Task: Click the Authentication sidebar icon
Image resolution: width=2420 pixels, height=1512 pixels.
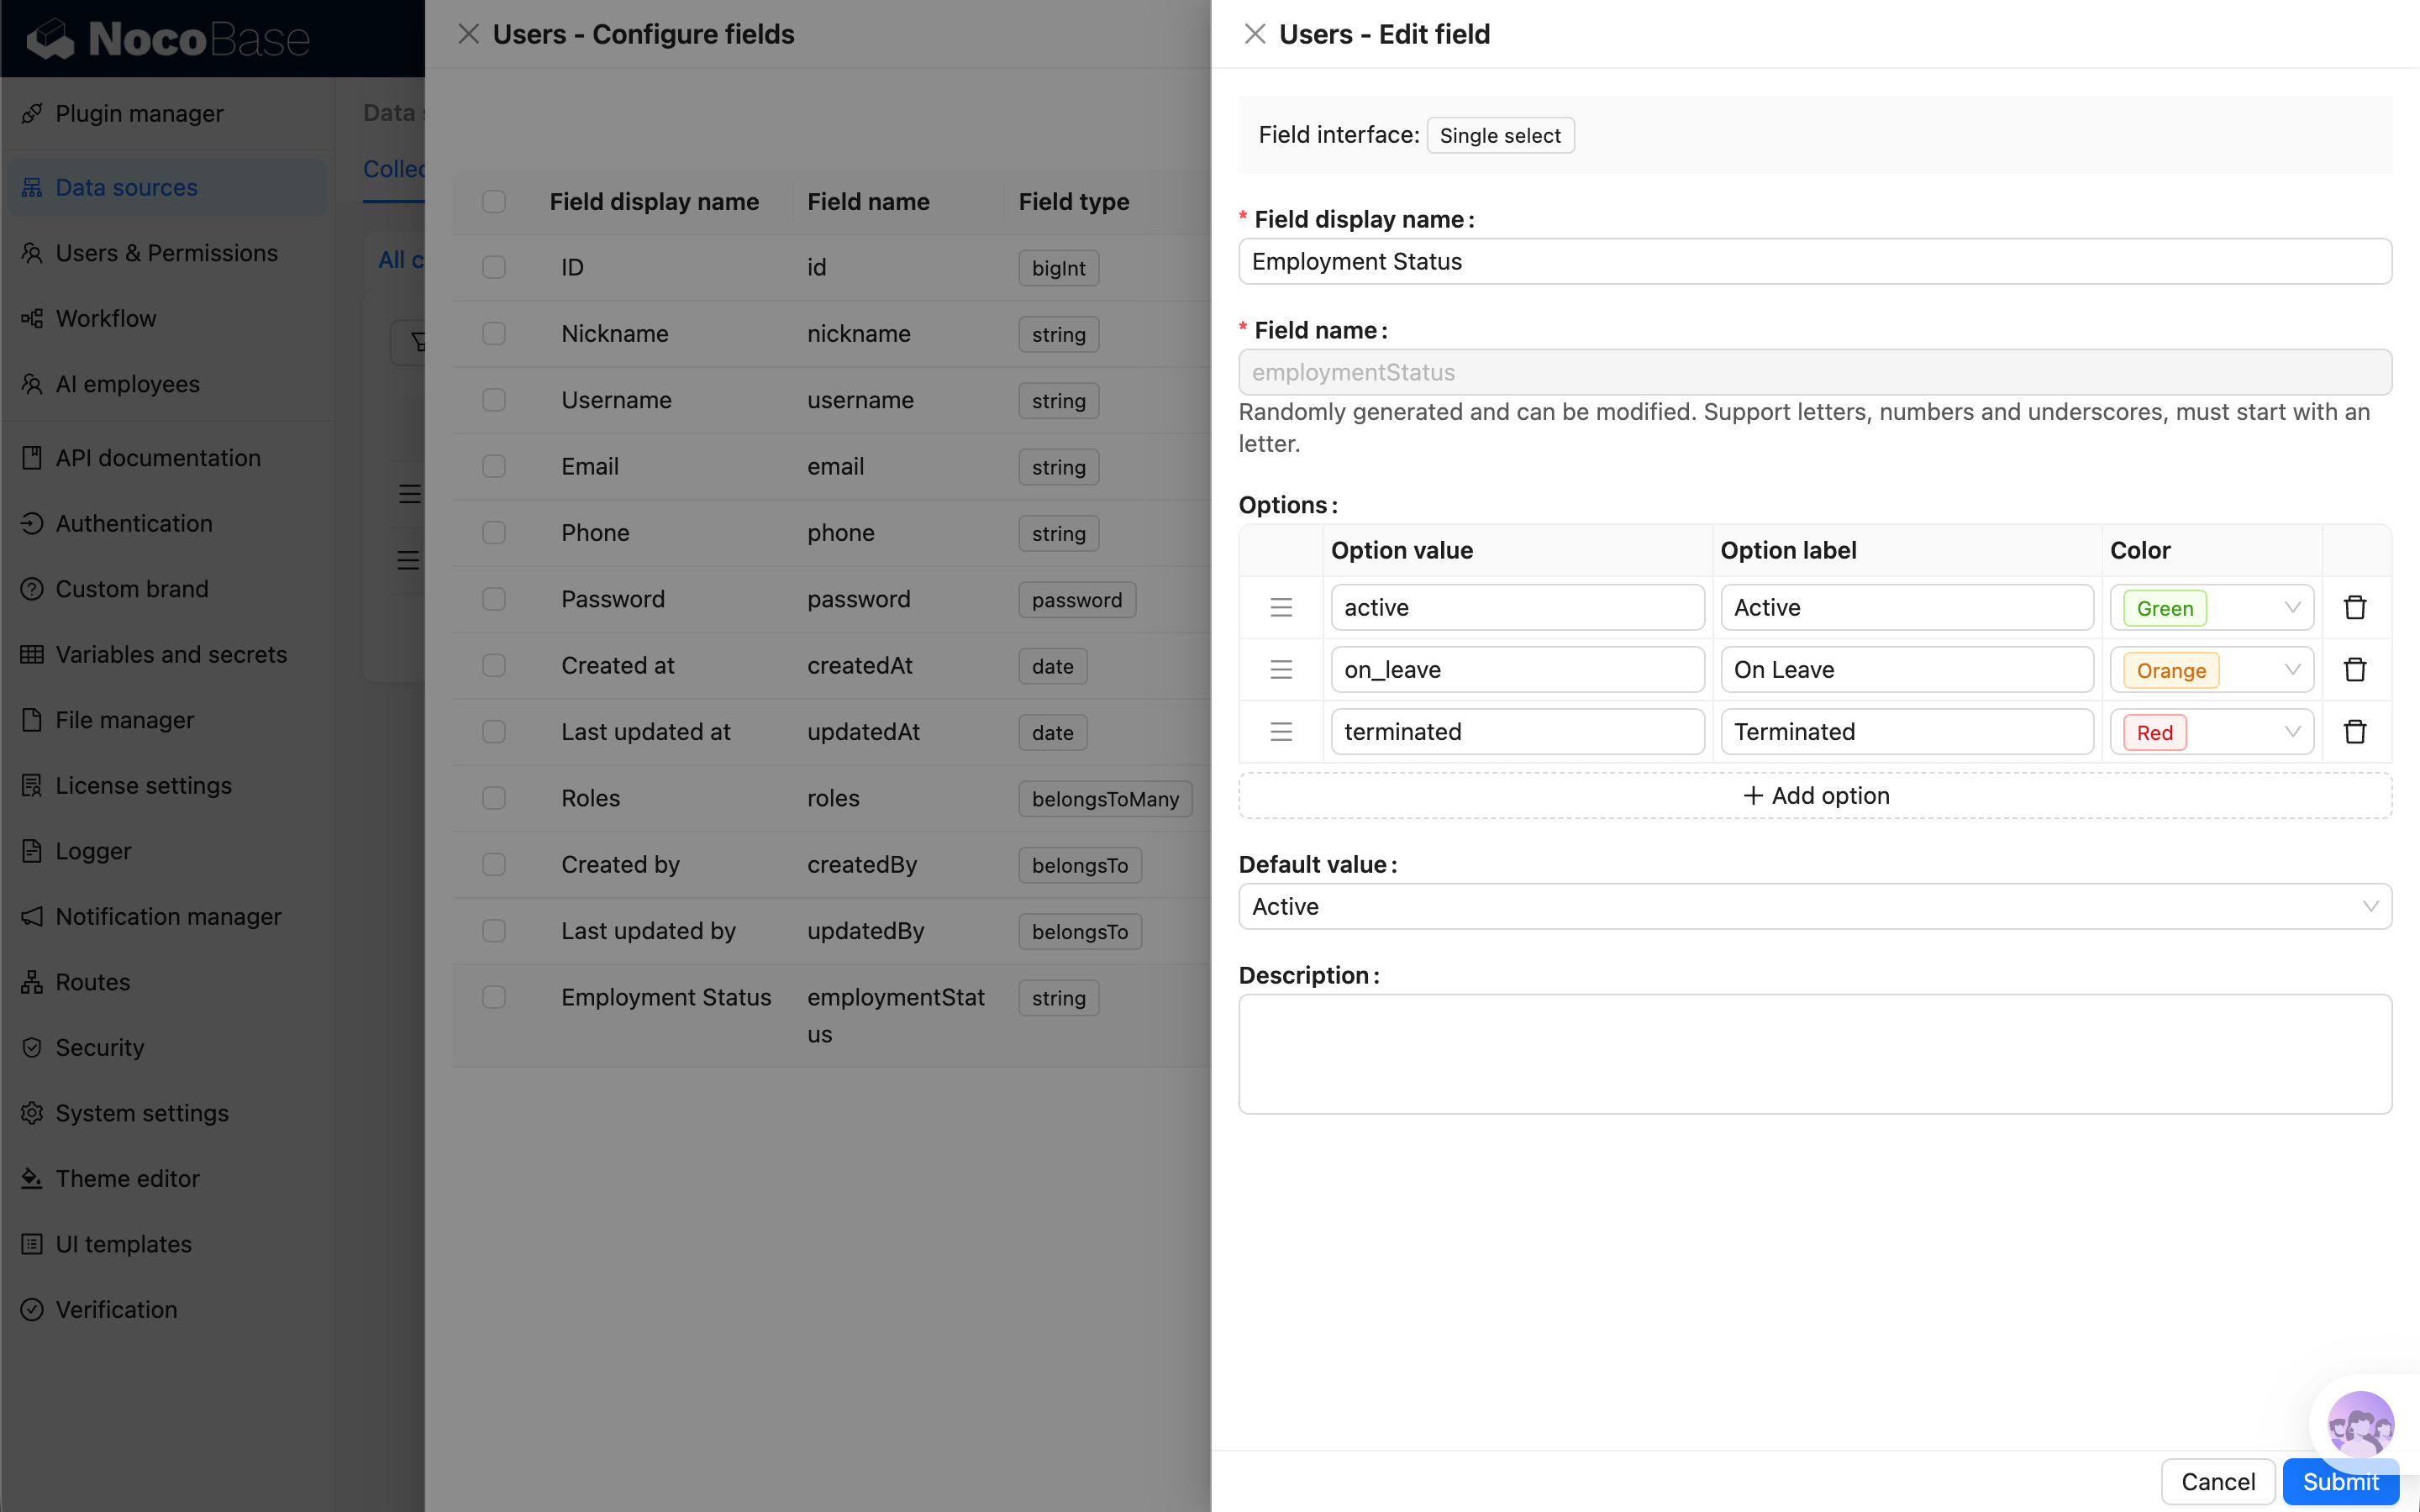Action: pos(33,523)
